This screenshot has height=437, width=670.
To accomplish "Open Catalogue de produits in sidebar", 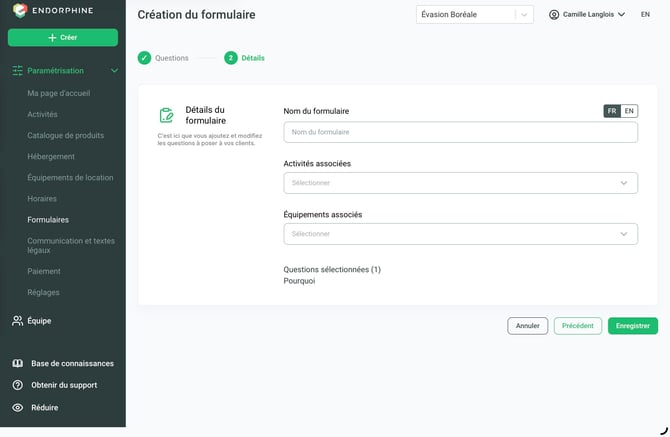I will click(65, 135).
